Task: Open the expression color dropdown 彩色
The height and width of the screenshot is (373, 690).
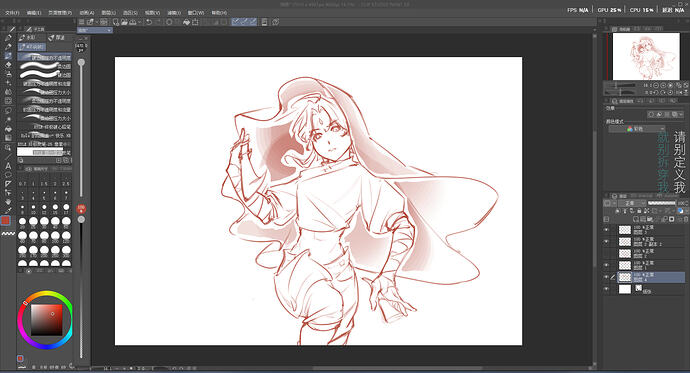Action: 637,129
